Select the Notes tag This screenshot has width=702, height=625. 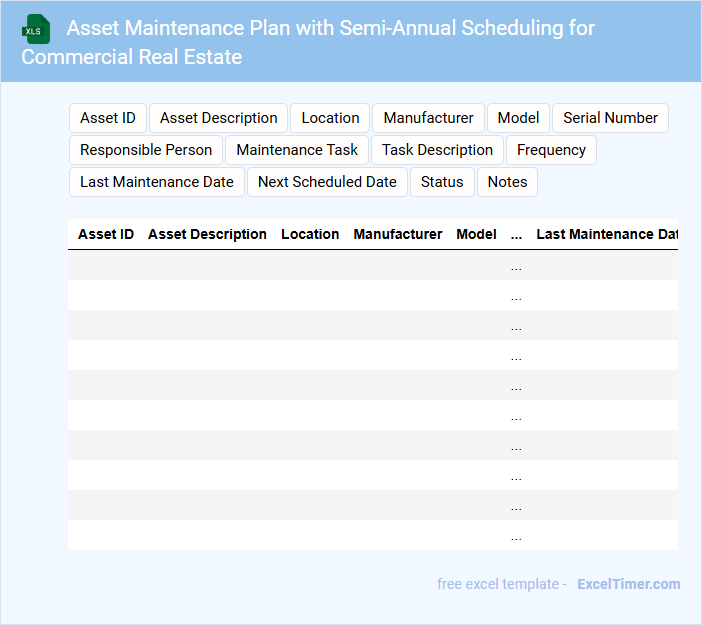pyautogui.click(x=507, y=182)
